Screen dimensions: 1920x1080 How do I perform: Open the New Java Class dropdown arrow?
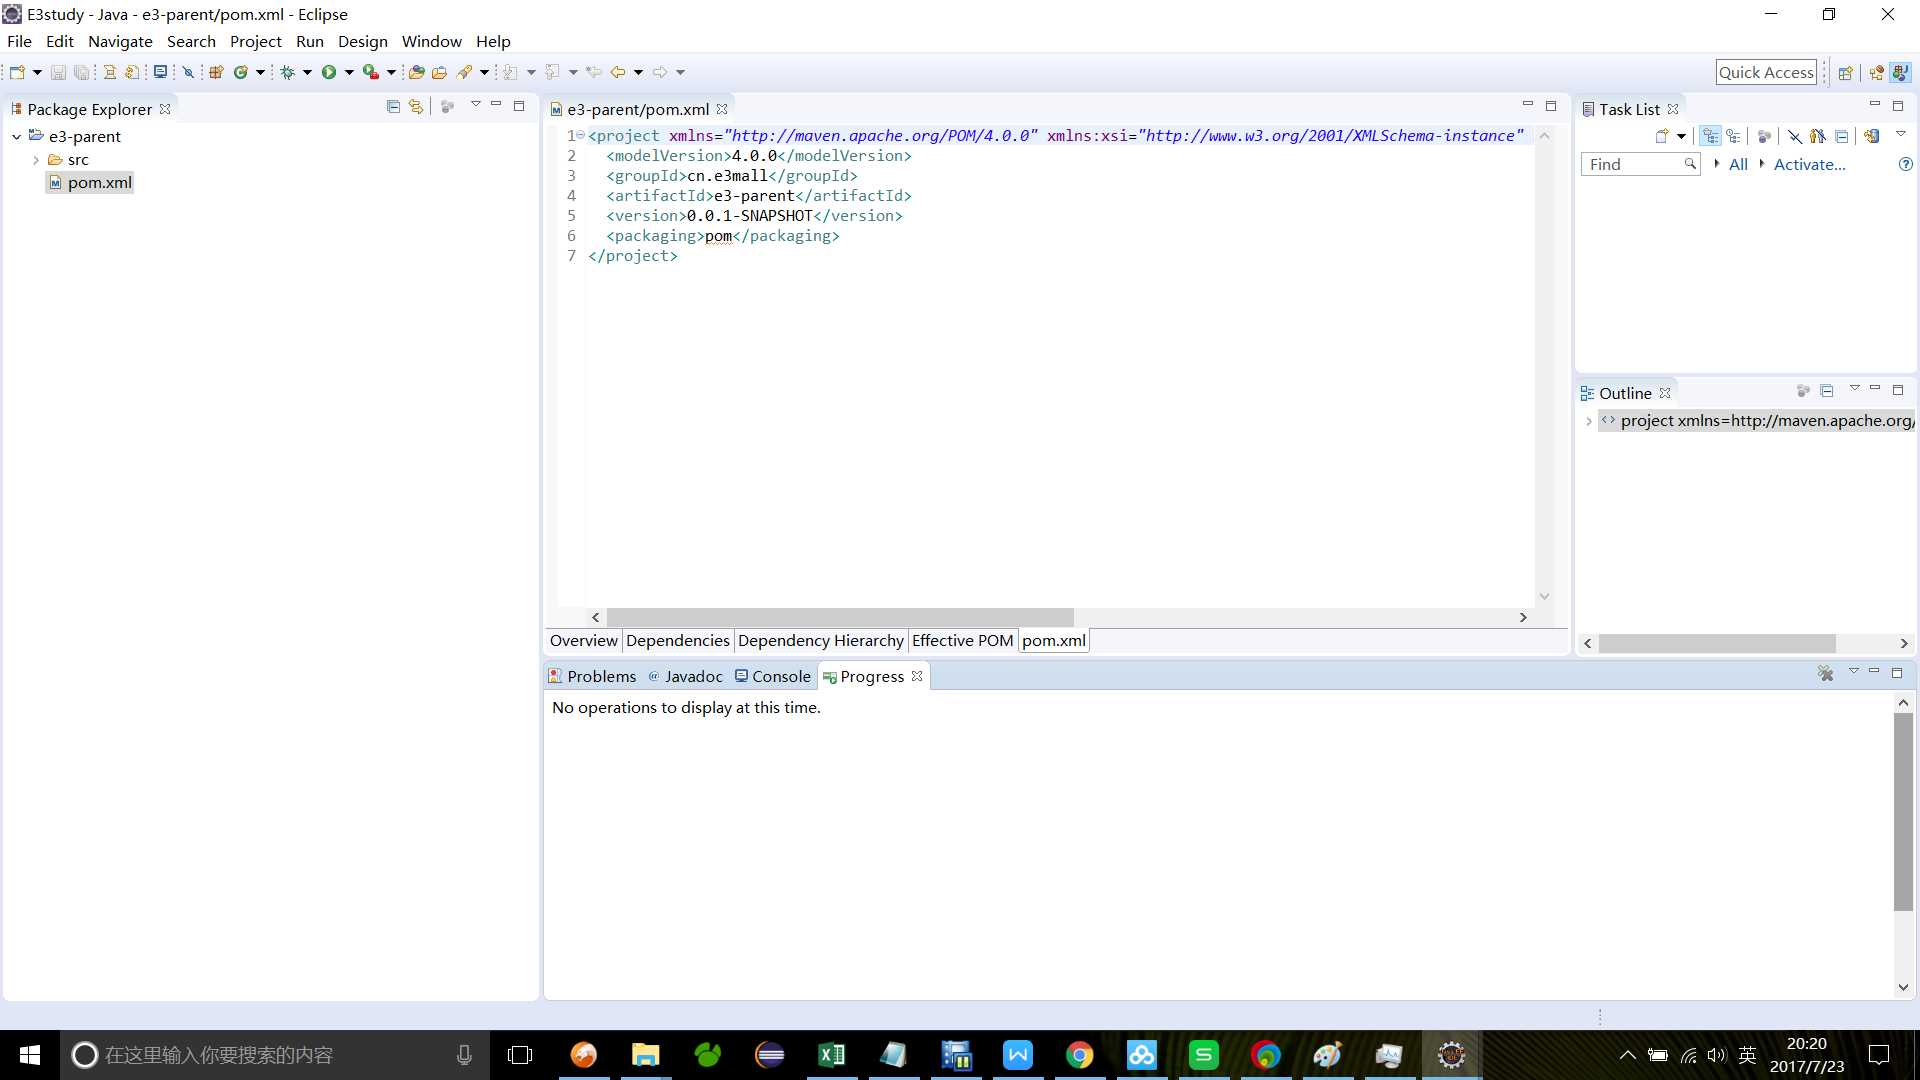(x=260, y=72)
